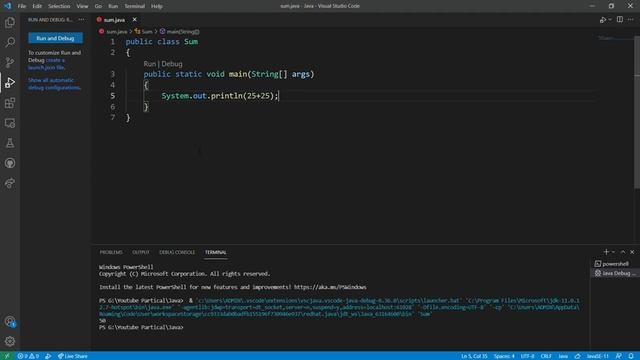Viewport: 640px width, 360px height.
Task: Select the Terminal panel tab
Action: coord(216,252)
